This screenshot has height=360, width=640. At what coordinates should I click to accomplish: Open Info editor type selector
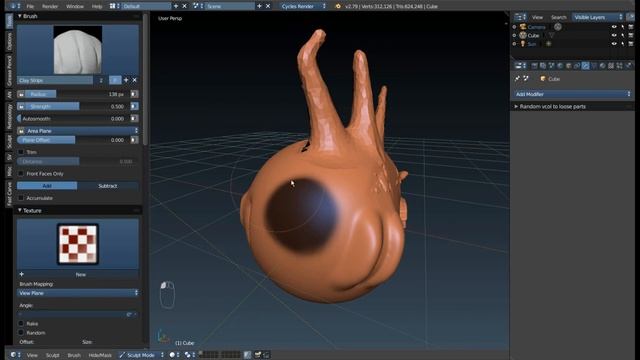15,7
